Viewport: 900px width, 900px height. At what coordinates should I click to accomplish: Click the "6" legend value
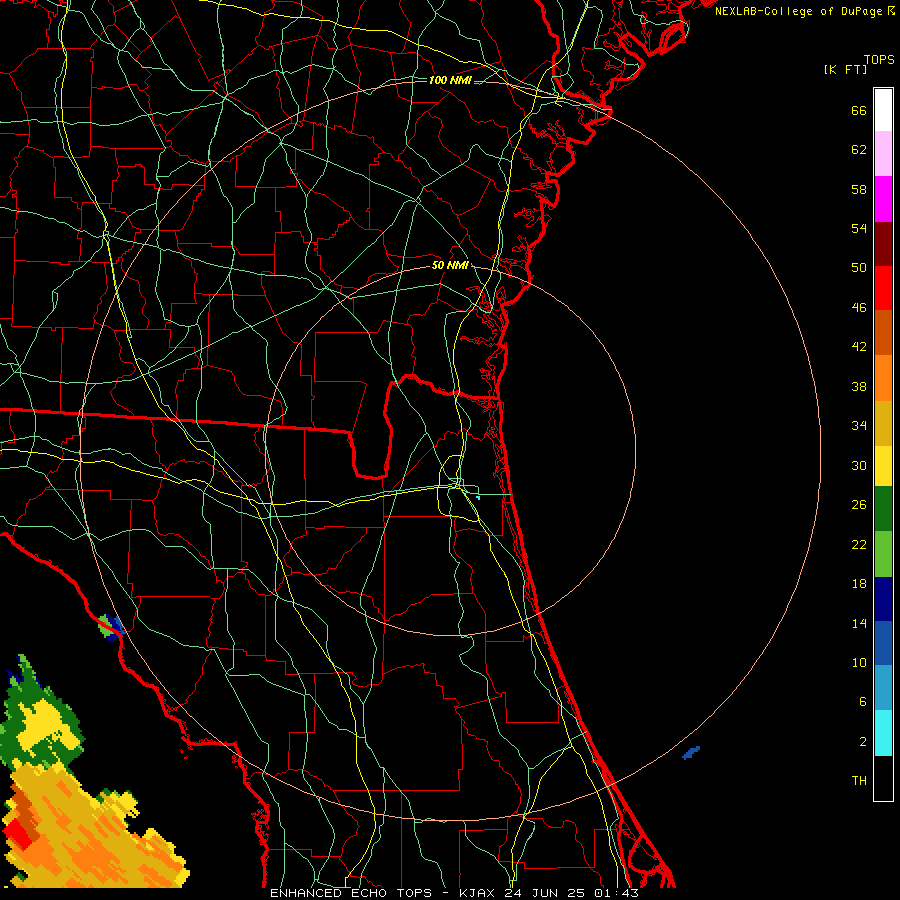coord(863,702)
